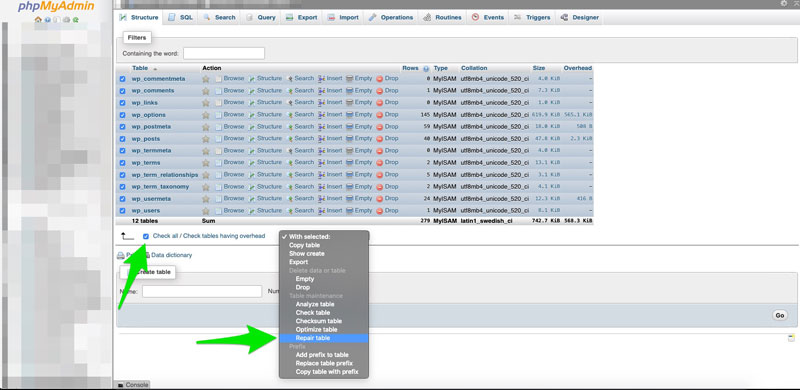Click Insert icon in wp_comments row

tap(321, 91)
